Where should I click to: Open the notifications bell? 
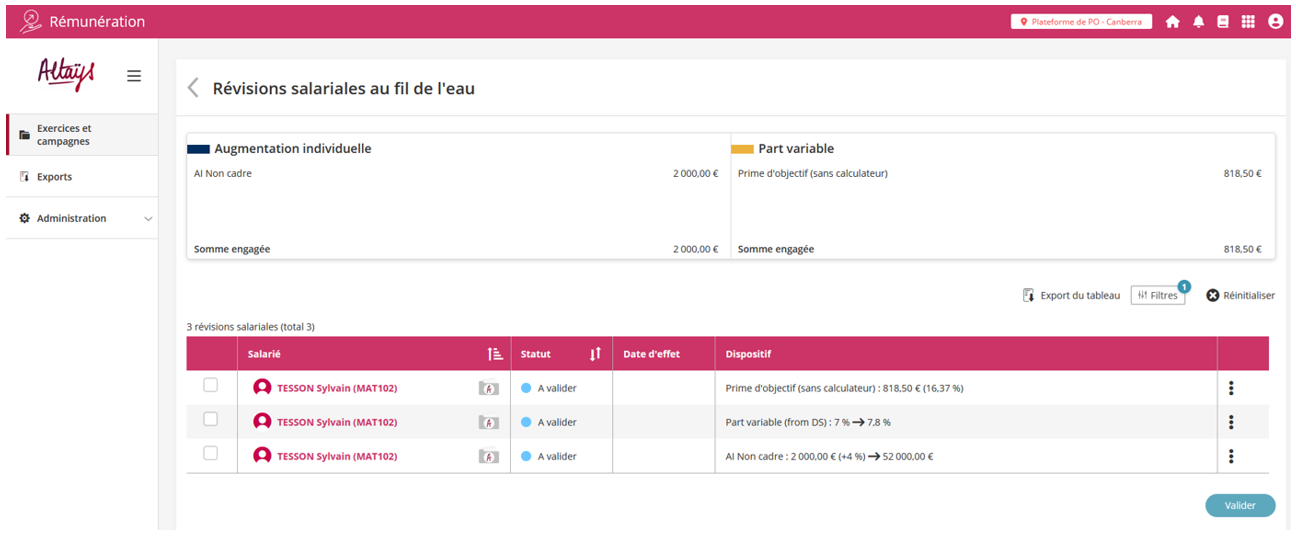(1198, 22)
